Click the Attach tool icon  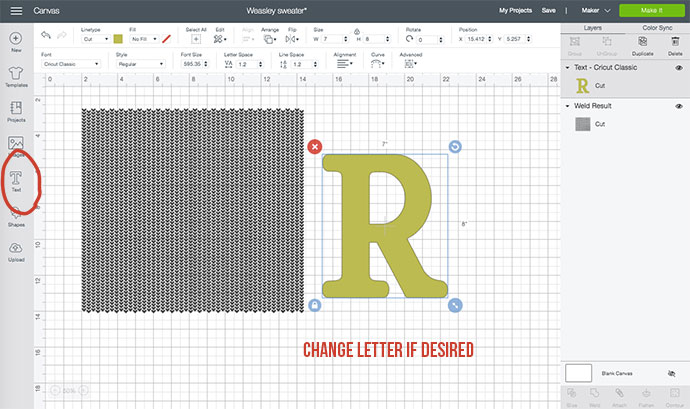point(619,393)
